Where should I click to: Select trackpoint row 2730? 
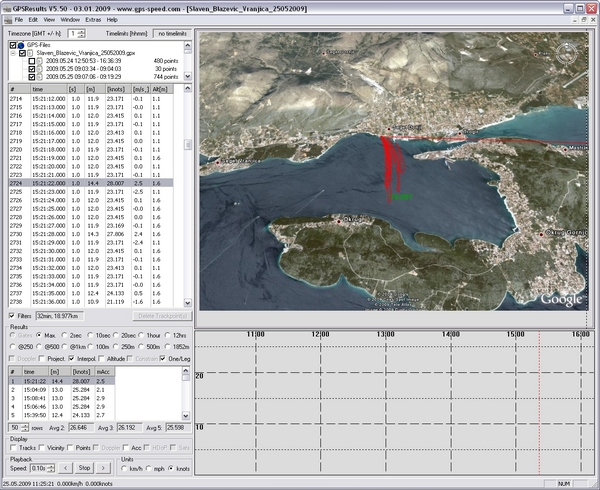[91, 234]
